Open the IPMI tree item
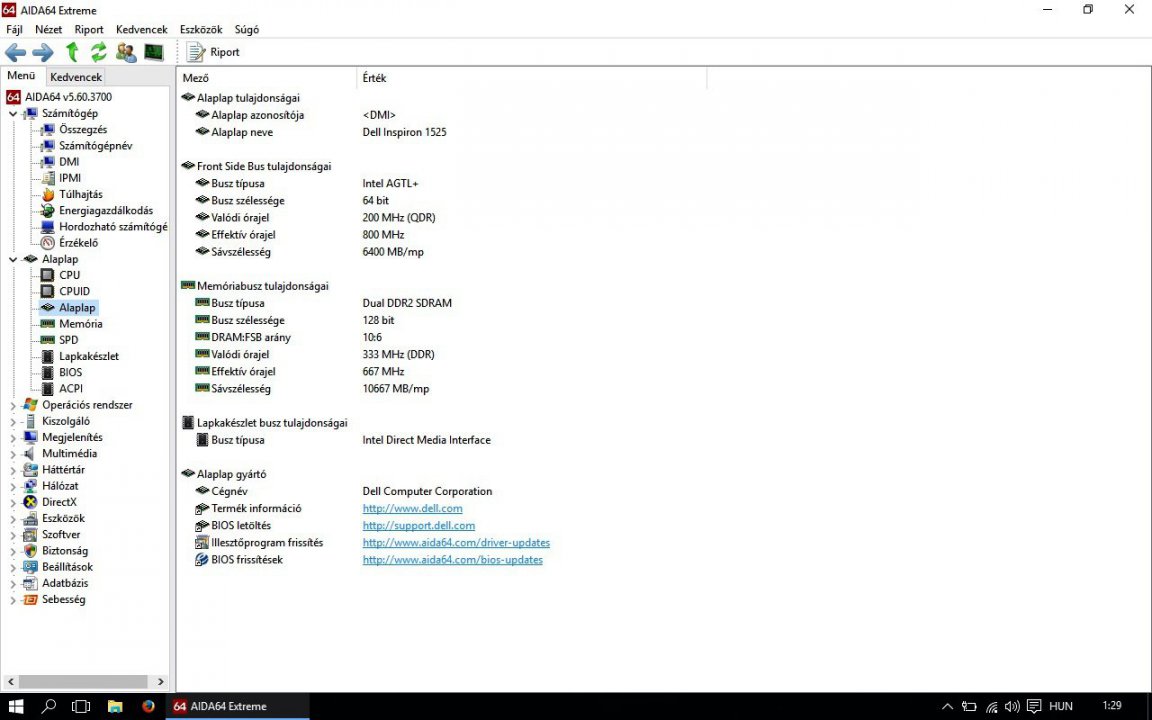This screenshot has height=720, width=1152. (70, 178)
